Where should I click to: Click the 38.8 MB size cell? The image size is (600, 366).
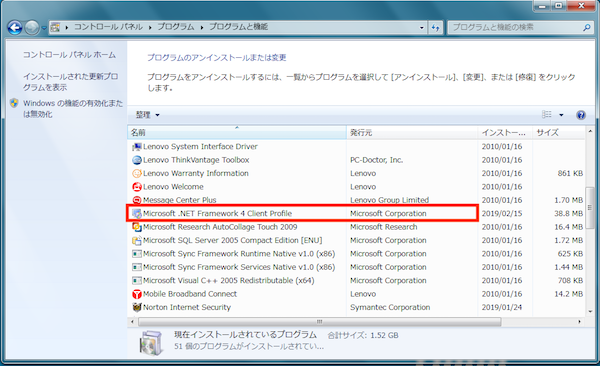coord(569,214)
